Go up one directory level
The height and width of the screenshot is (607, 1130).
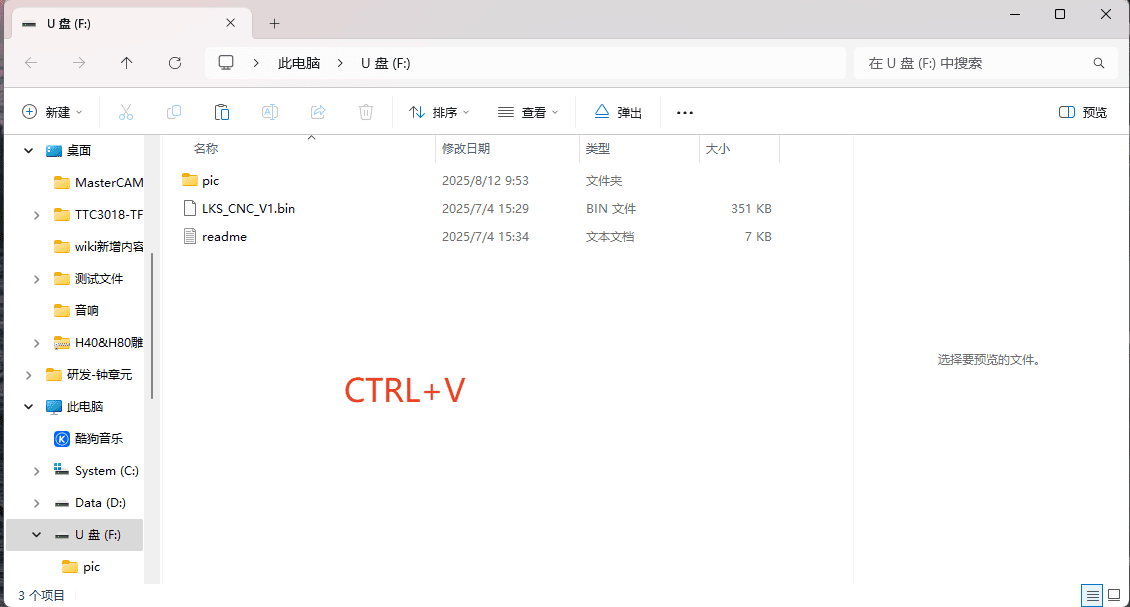tap(127, 63)
